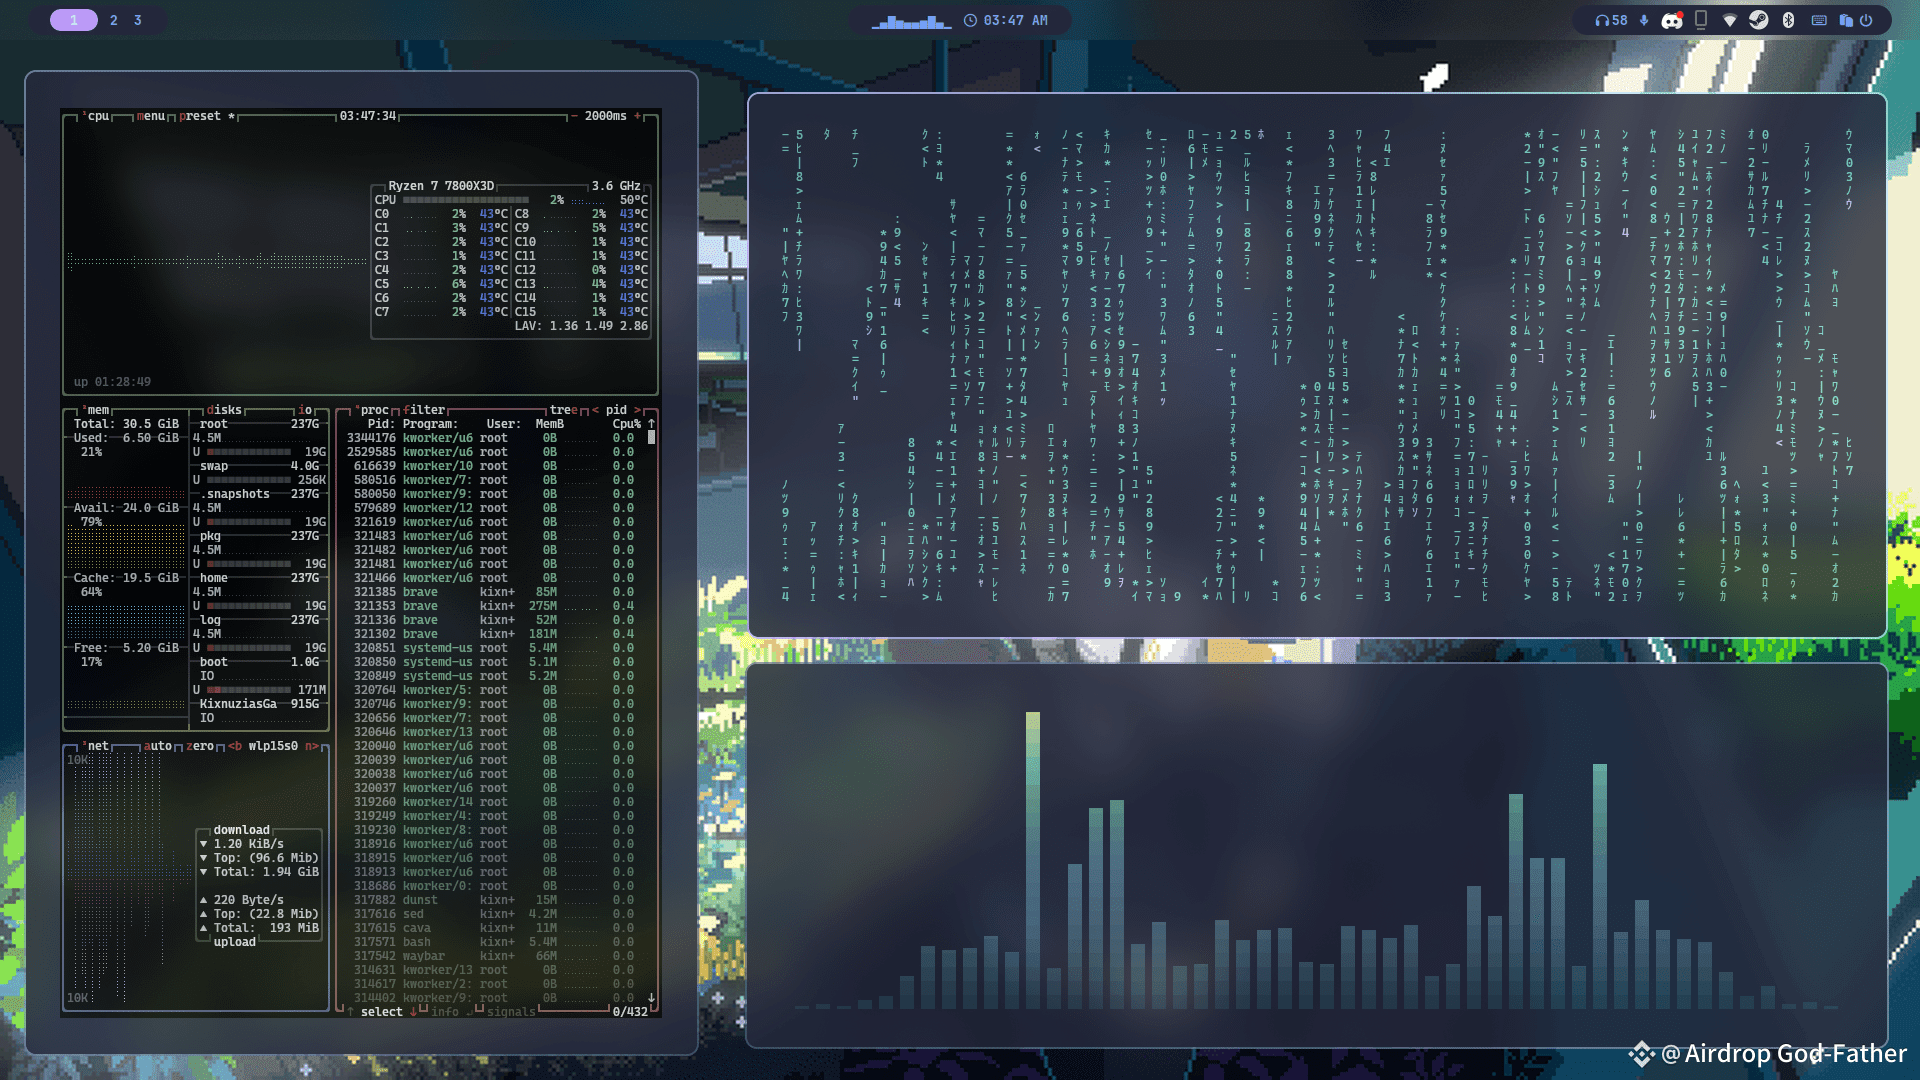The height and width of the screenshot is (1080, 1920).
Task: Click the power button icon
Action: tap(1866, 20)
